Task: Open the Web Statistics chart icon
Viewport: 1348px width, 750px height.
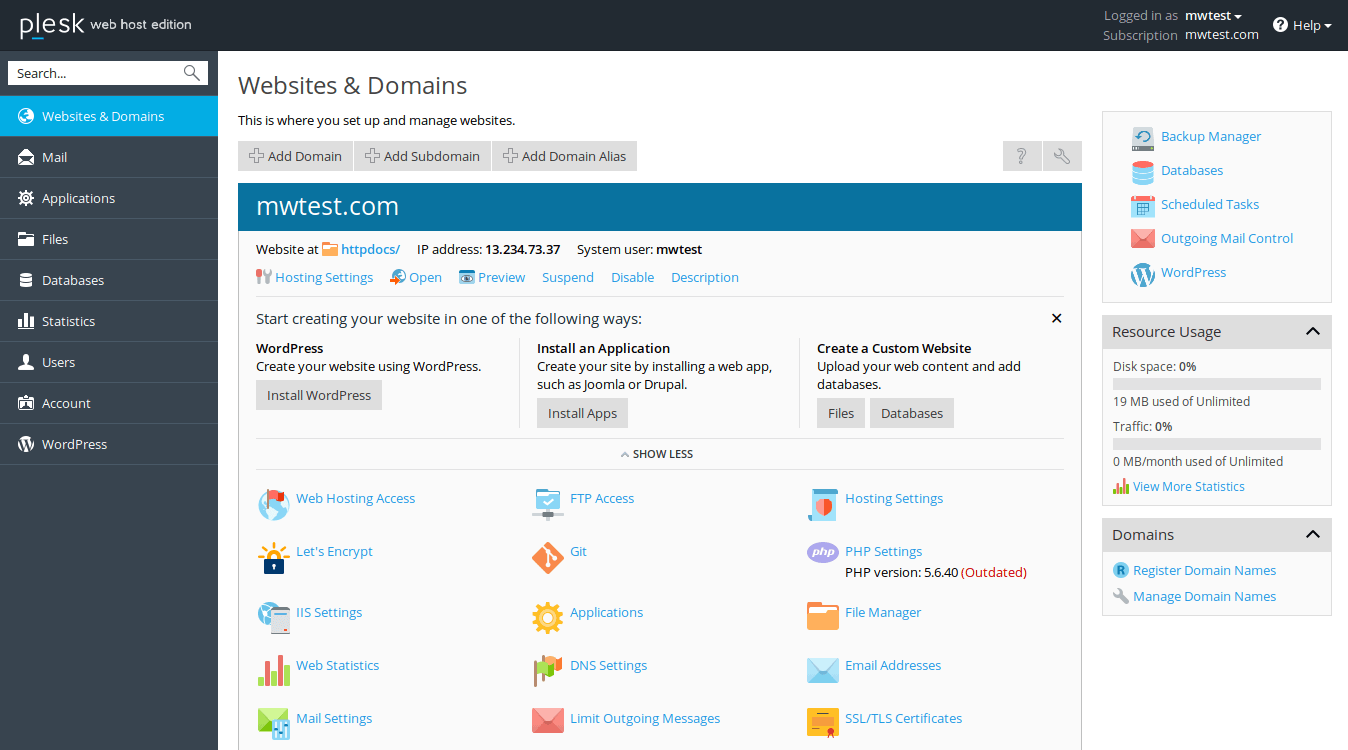Action: 273,670
